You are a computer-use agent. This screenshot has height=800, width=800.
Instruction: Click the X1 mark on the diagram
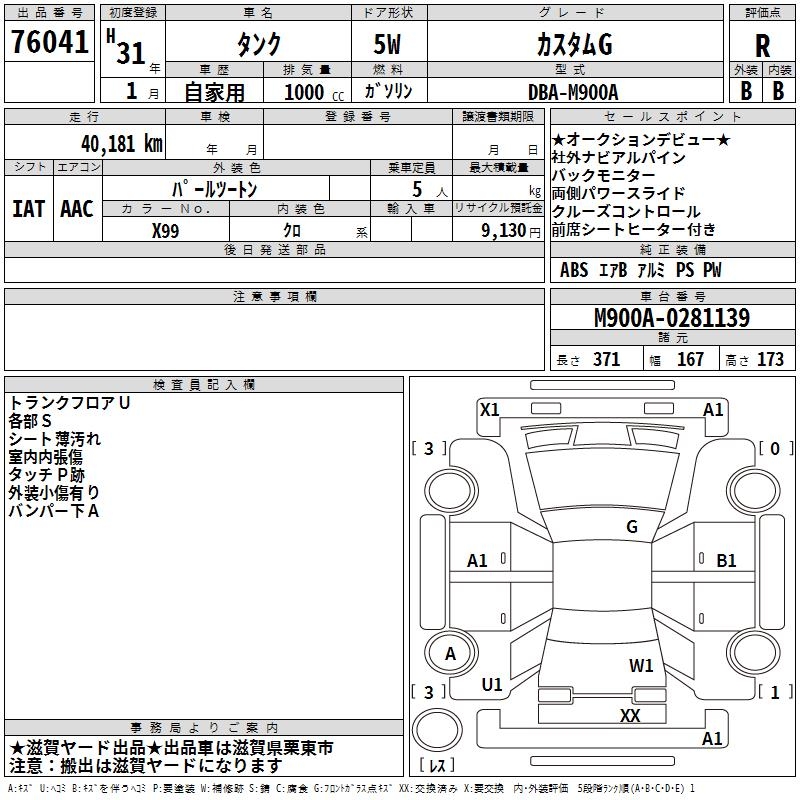coord(489,409)
